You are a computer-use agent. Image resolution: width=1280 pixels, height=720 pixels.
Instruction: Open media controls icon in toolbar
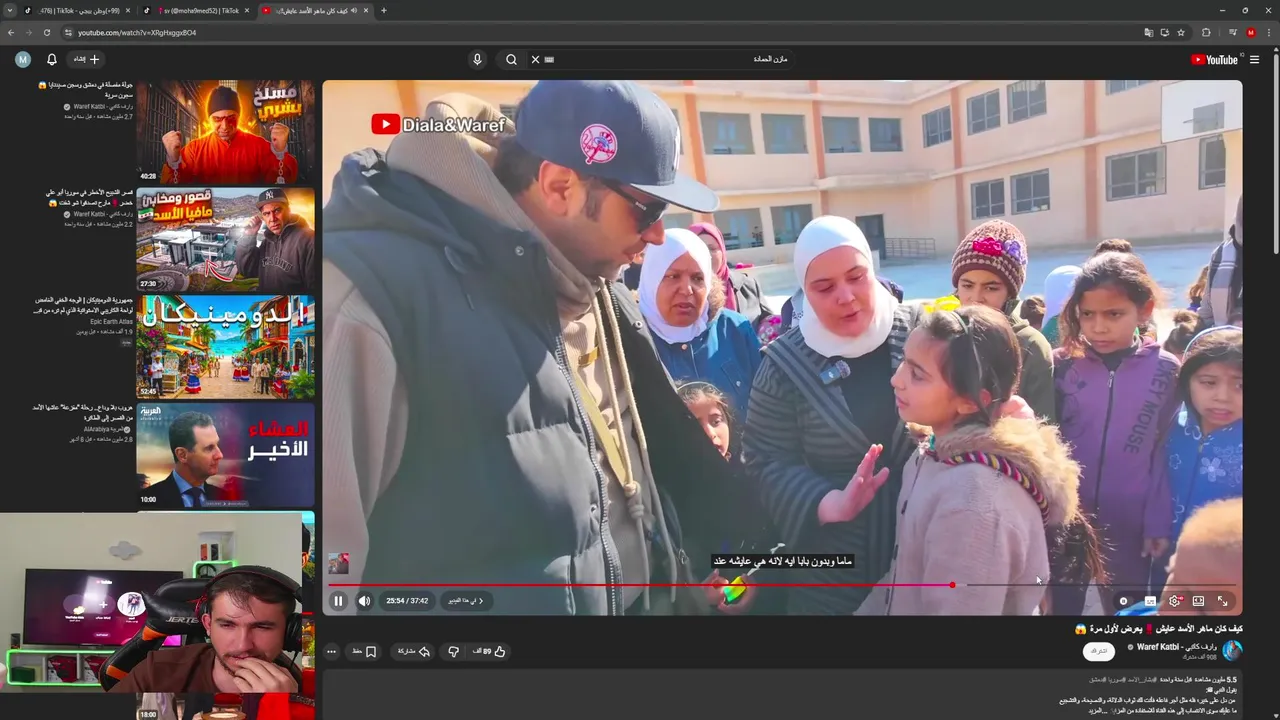(1233, 33)
